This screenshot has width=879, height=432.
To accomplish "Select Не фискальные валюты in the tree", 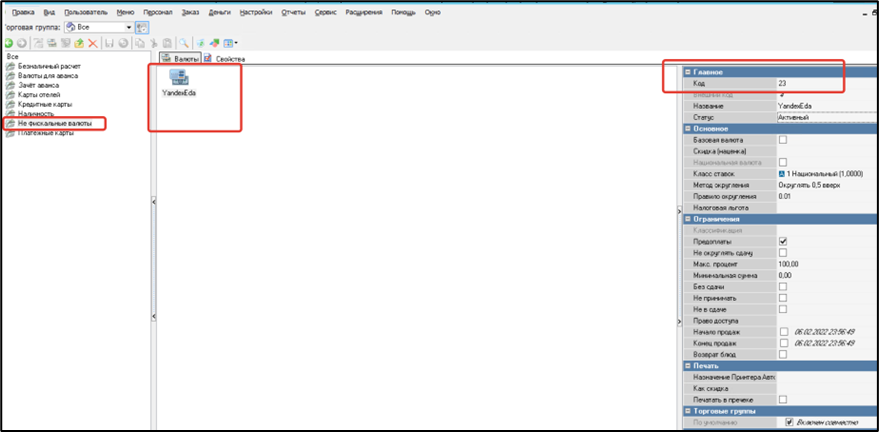I will [55, 123].
